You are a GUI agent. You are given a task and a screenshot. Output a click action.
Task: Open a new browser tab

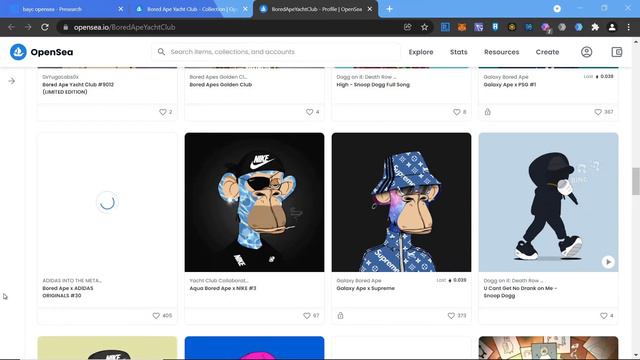[x=389, y=9]
